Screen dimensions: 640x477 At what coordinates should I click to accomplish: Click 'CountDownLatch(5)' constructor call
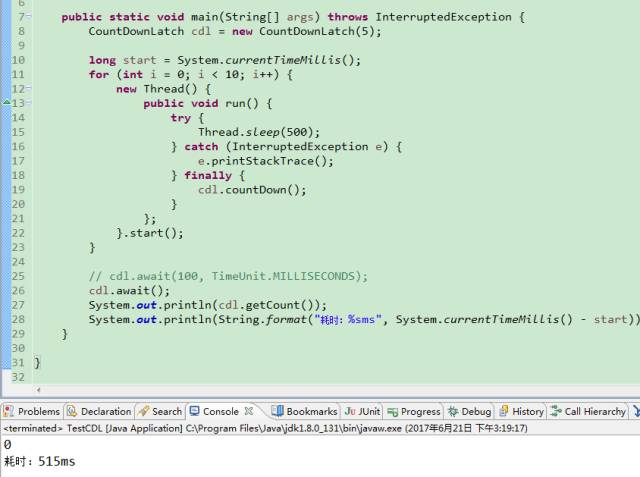click(x=316, y=31)
